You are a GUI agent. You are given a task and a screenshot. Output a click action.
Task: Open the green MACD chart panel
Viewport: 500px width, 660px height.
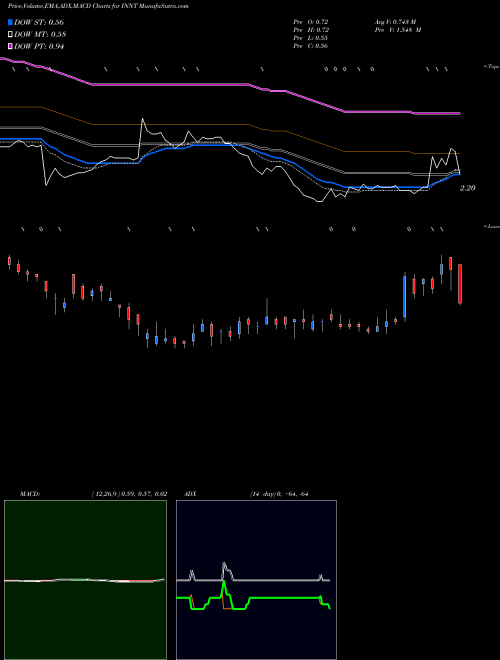point(85,580)
